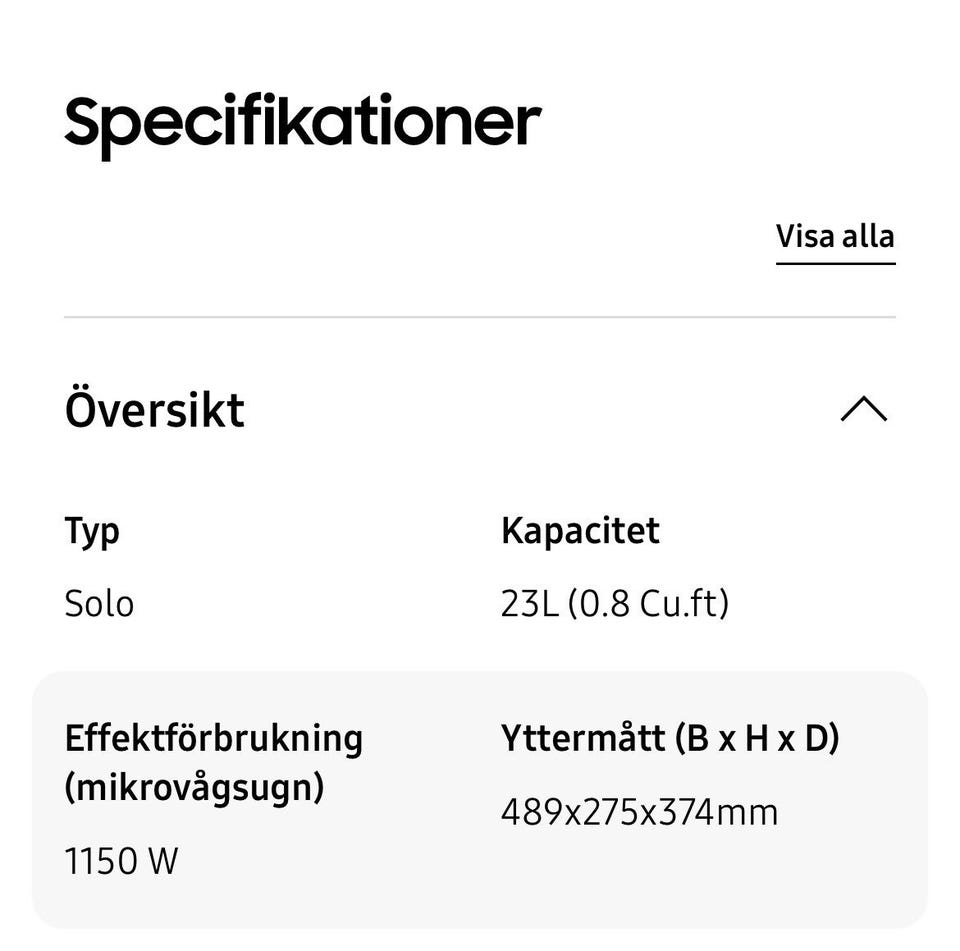Select the 489x275x374mm dimensions value

(x=639, y=811)
